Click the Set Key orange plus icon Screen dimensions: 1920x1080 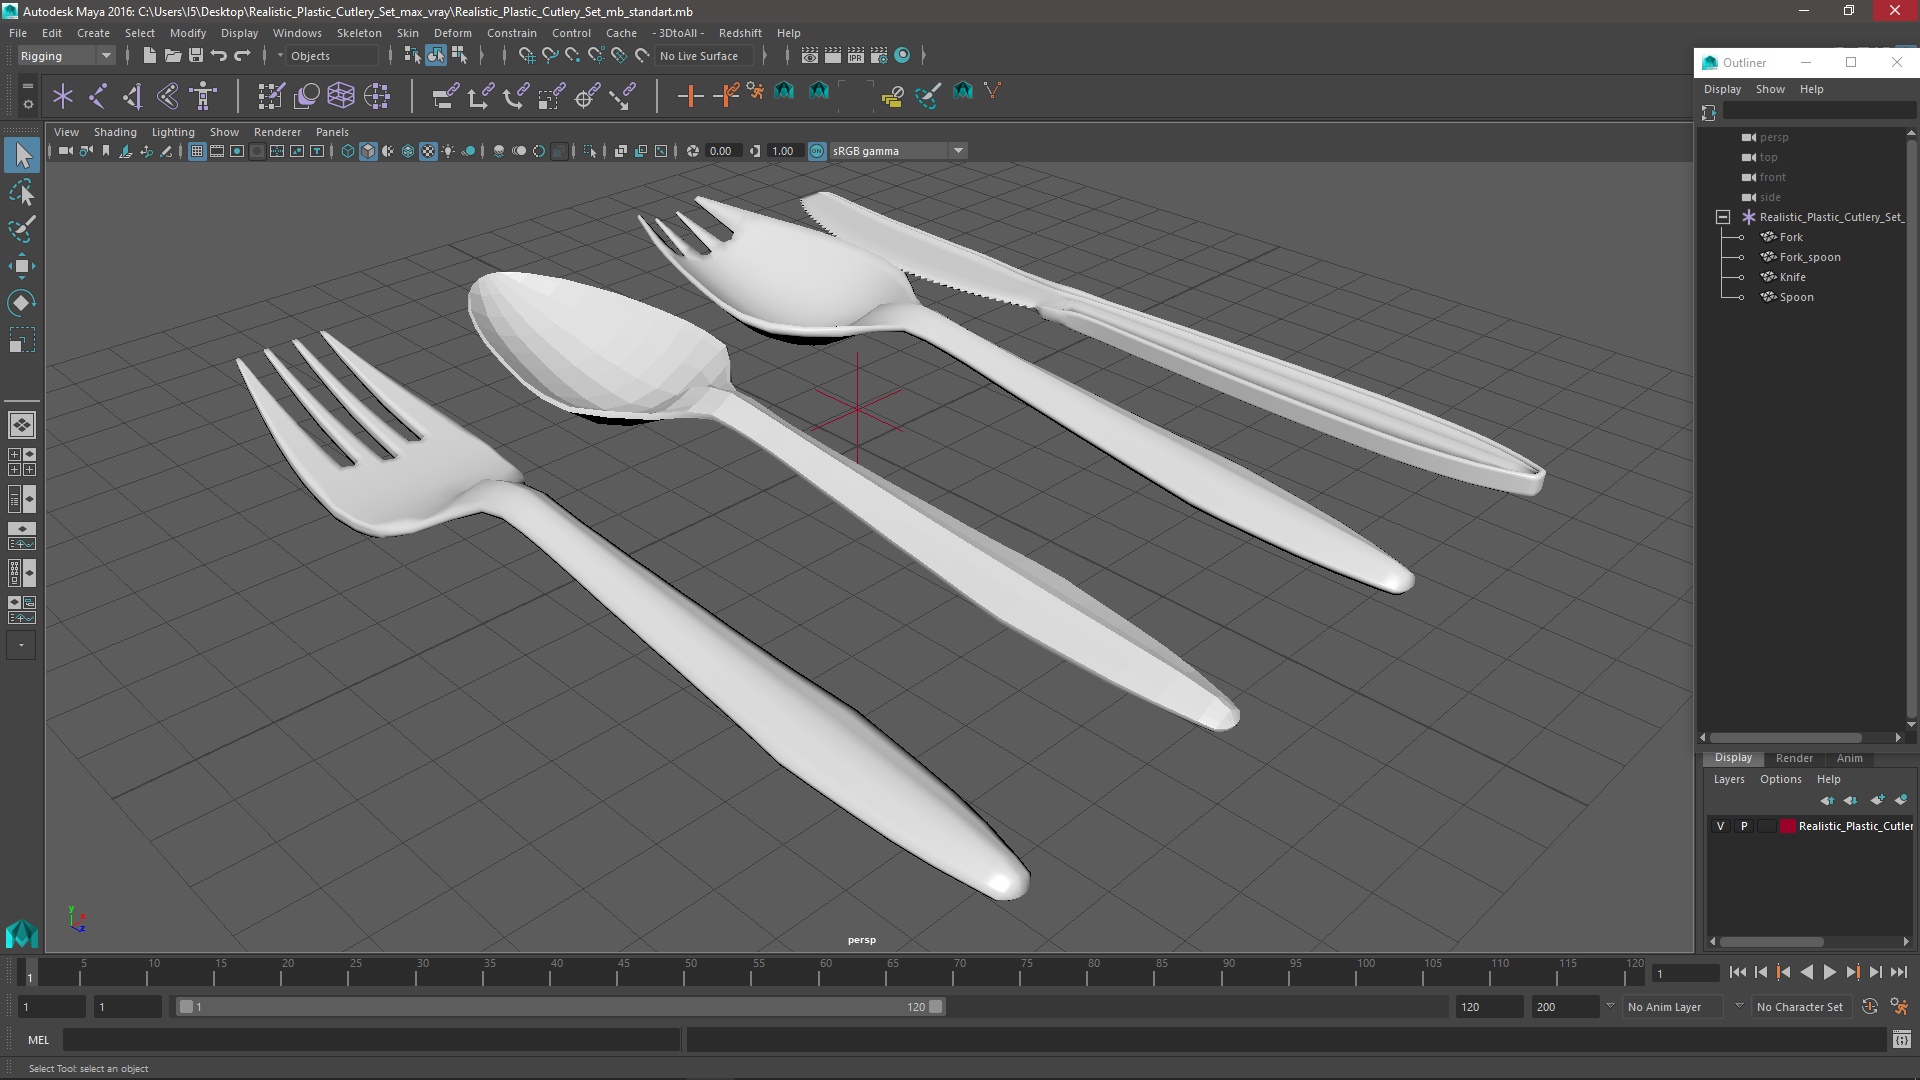pos(690,96)
